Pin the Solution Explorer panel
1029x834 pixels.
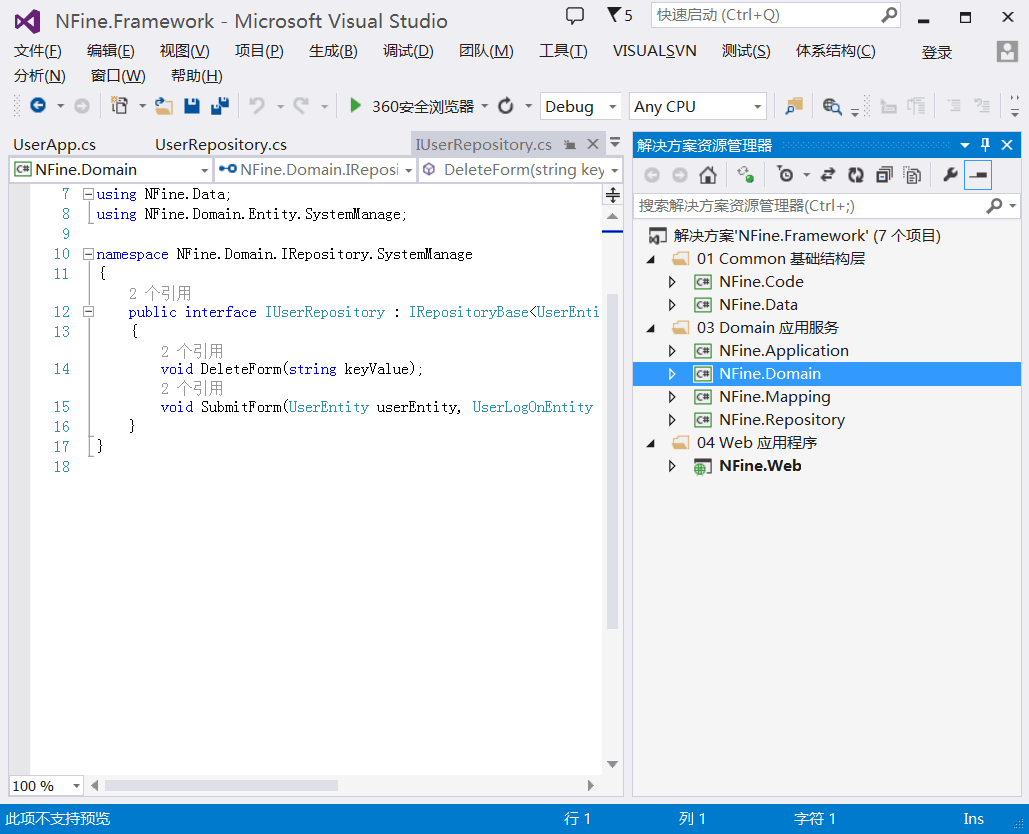coord(985,145)
